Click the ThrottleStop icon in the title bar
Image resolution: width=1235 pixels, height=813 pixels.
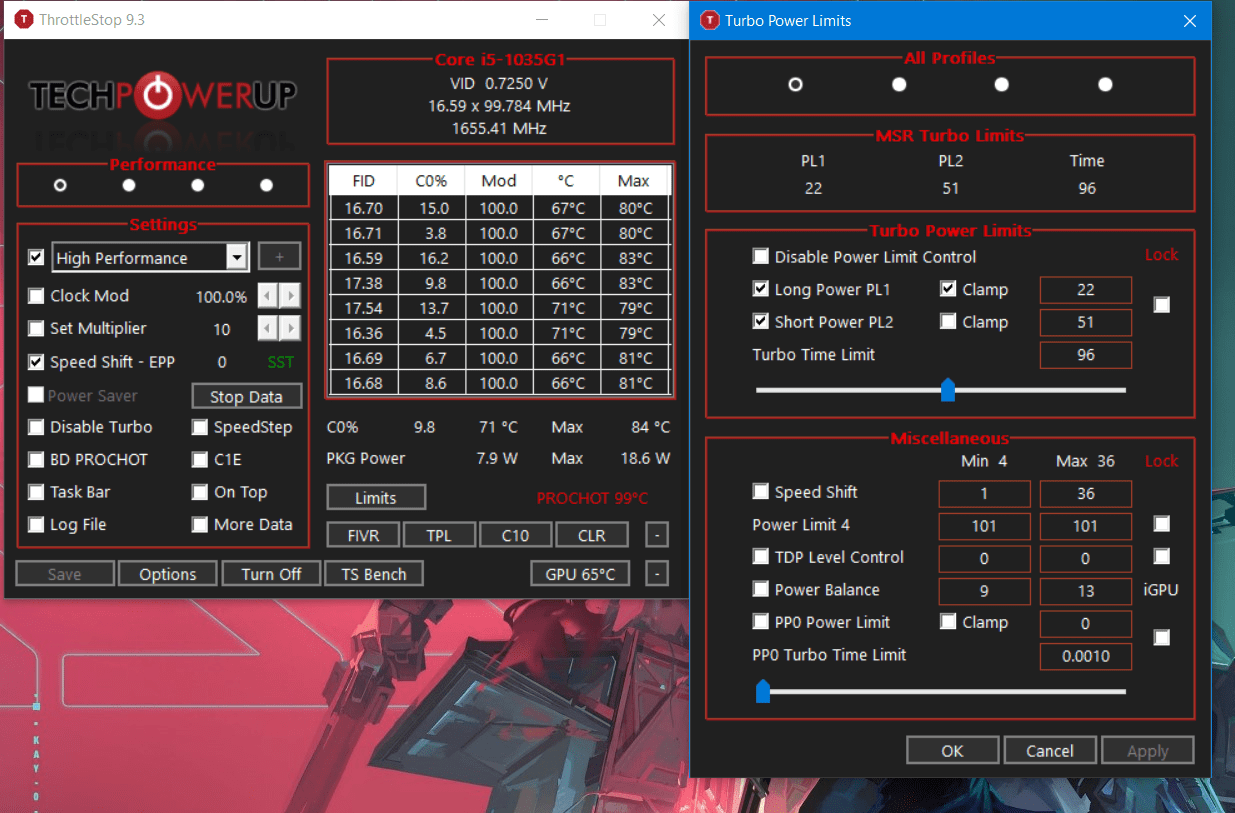point(22,18)
